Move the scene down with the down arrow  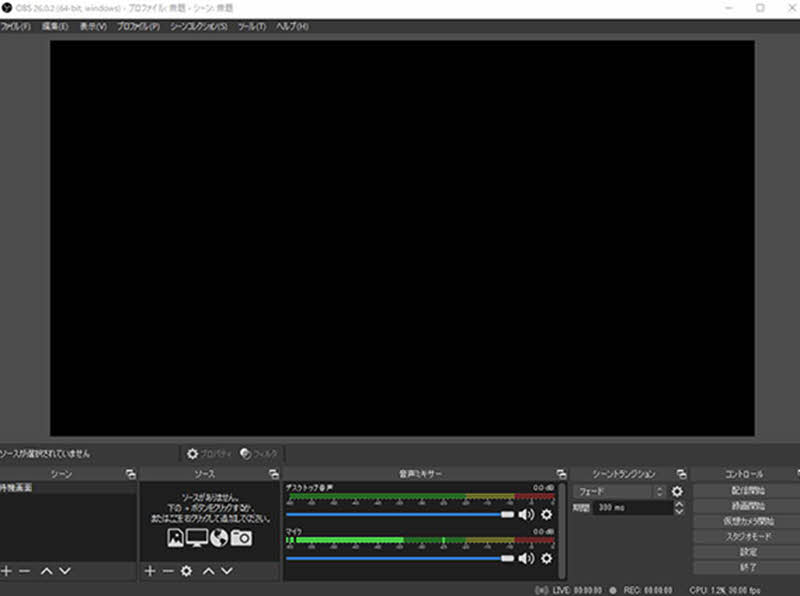[65, 570]
